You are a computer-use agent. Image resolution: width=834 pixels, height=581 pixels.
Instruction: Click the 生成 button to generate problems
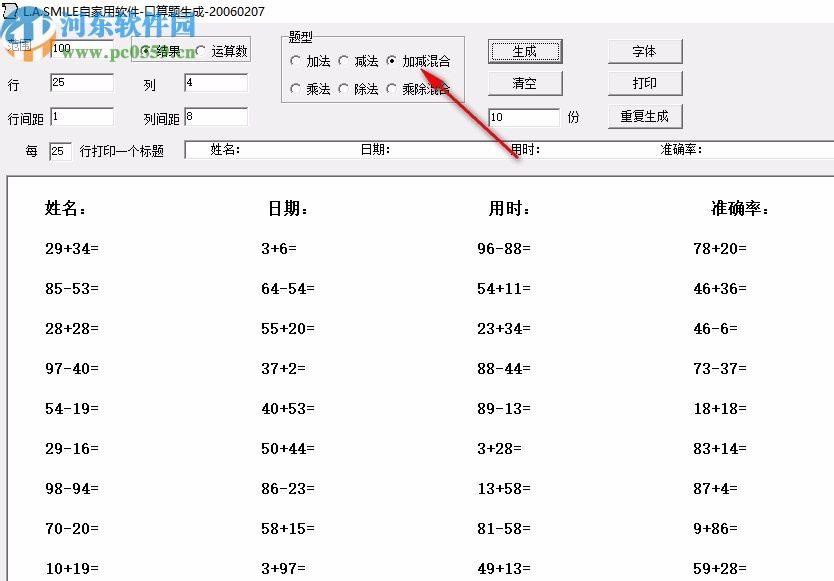[525, 50]
